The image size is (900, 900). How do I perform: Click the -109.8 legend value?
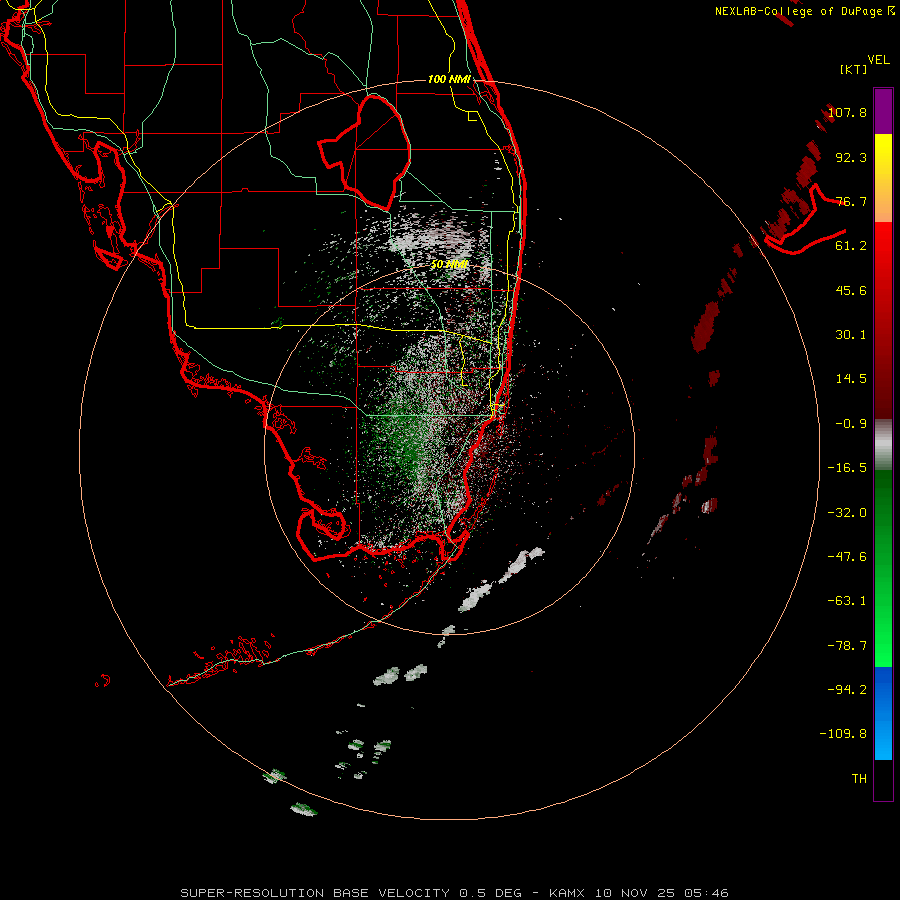(843, 734)
